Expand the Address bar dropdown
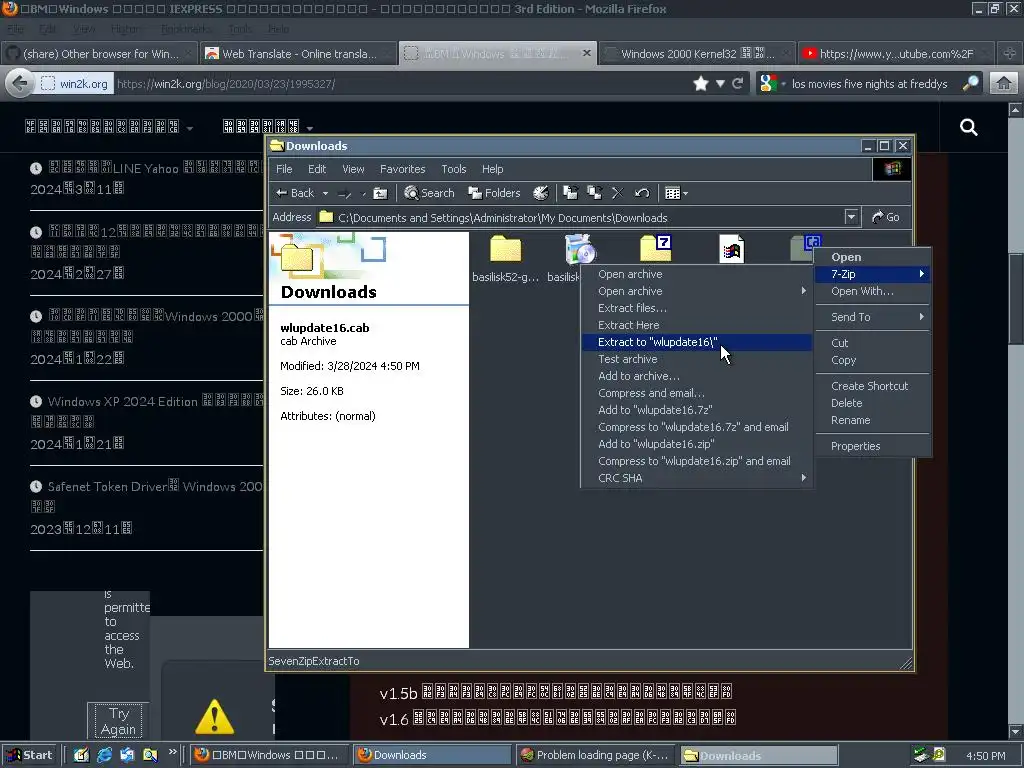This screenshot has width=1024, height=768. point(851,217)
